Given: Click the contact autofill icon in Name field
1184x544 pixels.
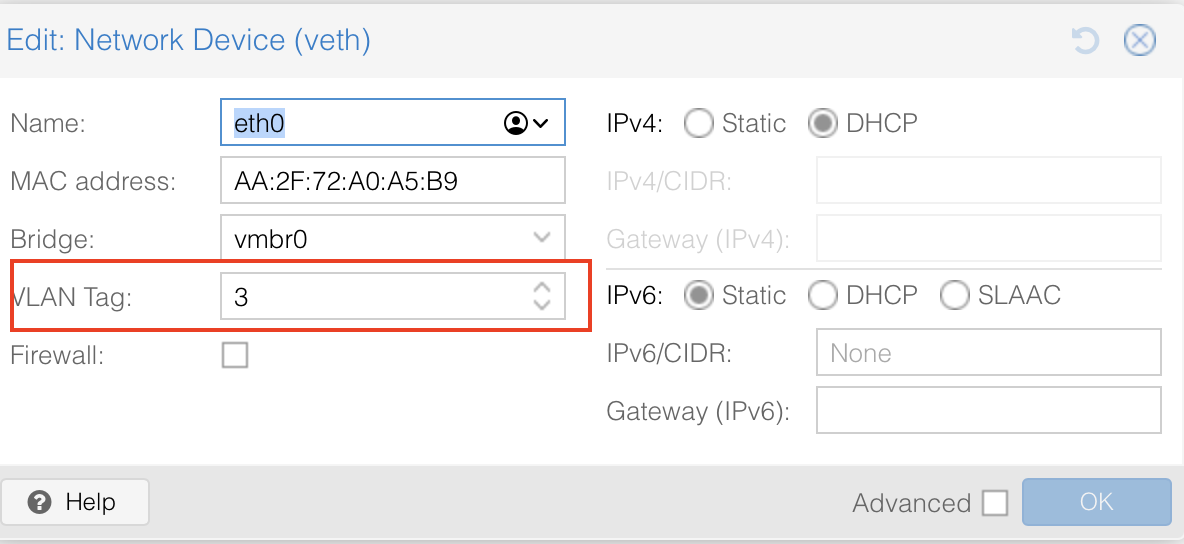Looking at the screenshot, I should [516, 123].
